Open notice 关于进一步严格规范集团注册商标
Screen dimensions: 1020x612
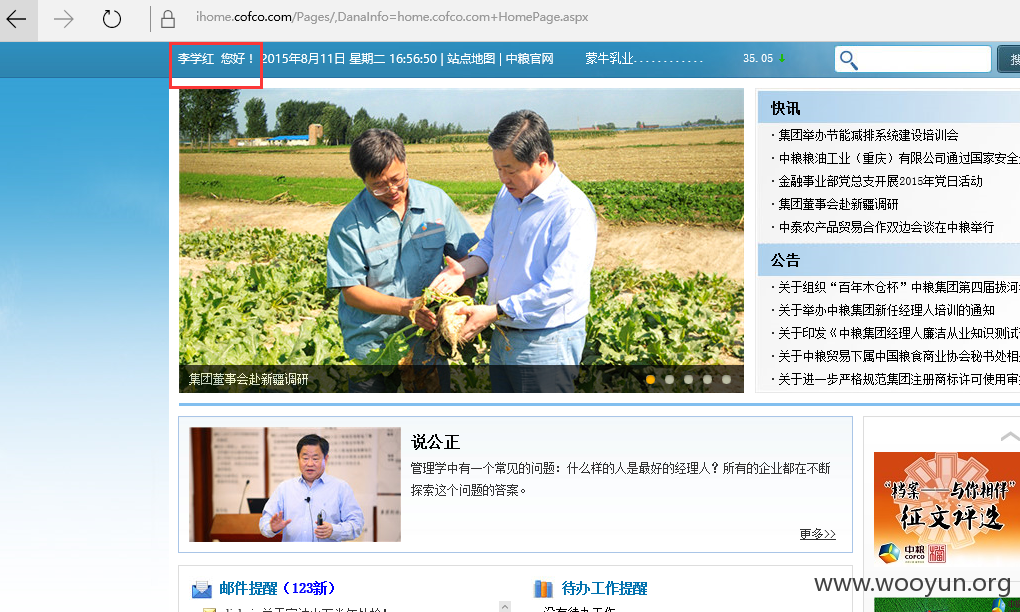pyautogui.click(x=898, y=379)
